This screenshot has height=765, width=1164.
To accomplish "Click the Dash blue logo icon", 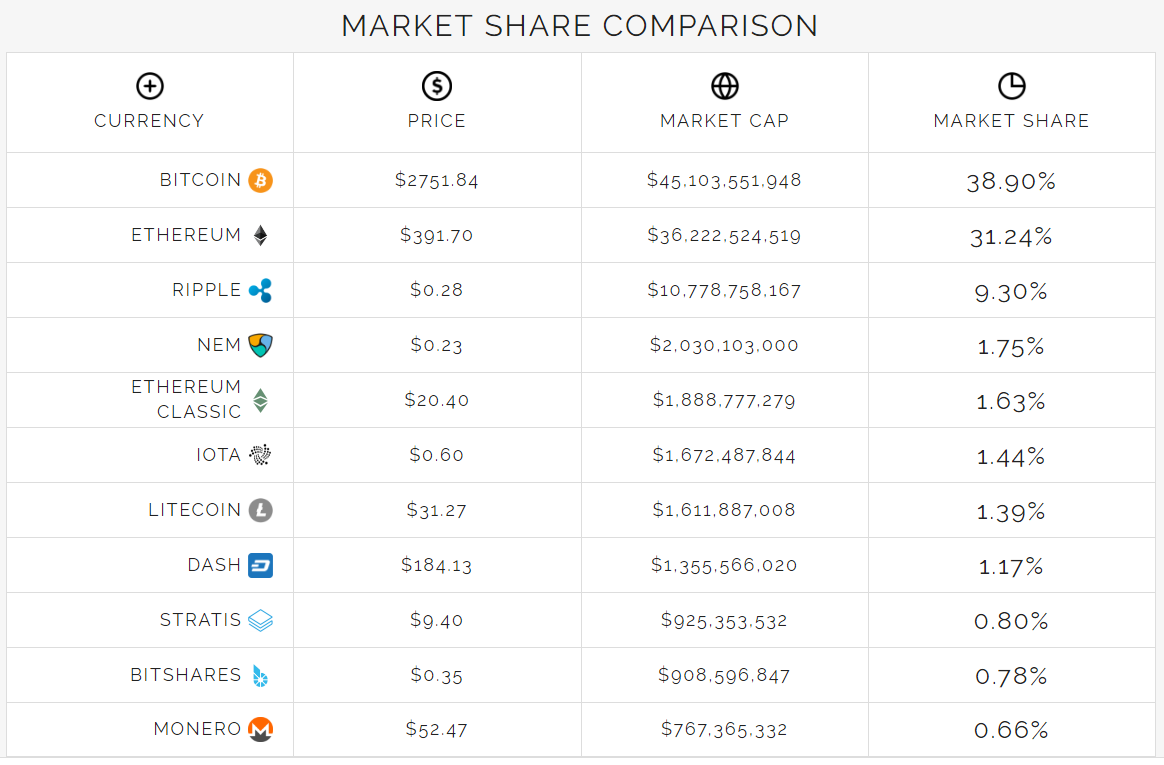I will (260, 565).
